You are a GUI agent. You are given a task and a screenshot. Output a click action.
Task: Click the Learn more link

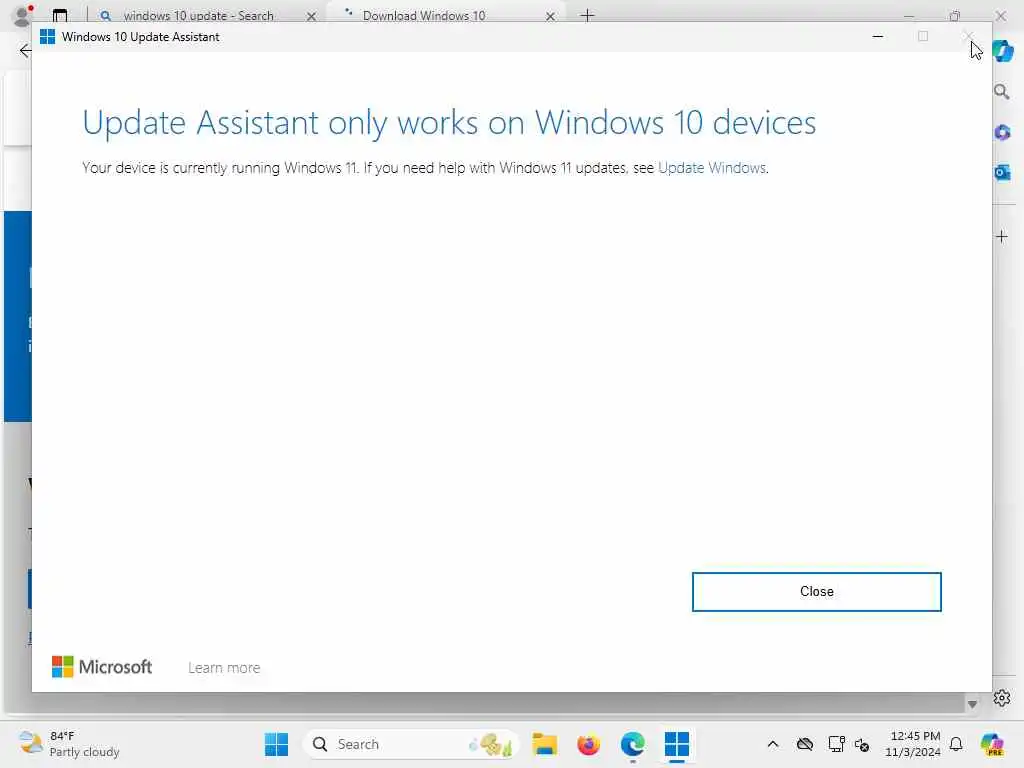click(x=224, y=667)
